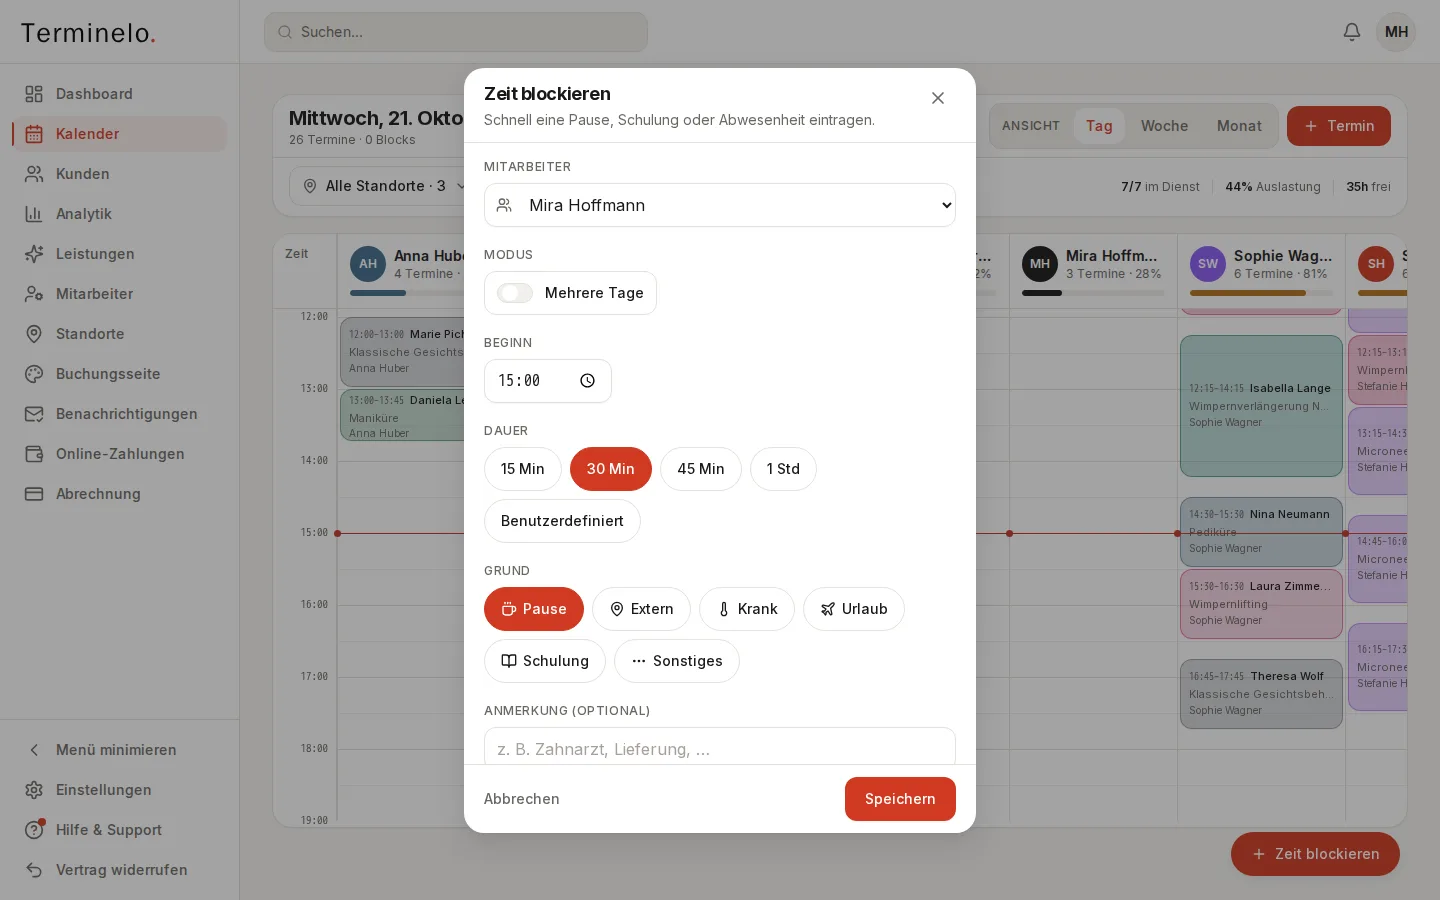1440x900 pixels.
Task: Click the Anmerkung note input field
Action: pyautogui.click(x=720, y=748)
